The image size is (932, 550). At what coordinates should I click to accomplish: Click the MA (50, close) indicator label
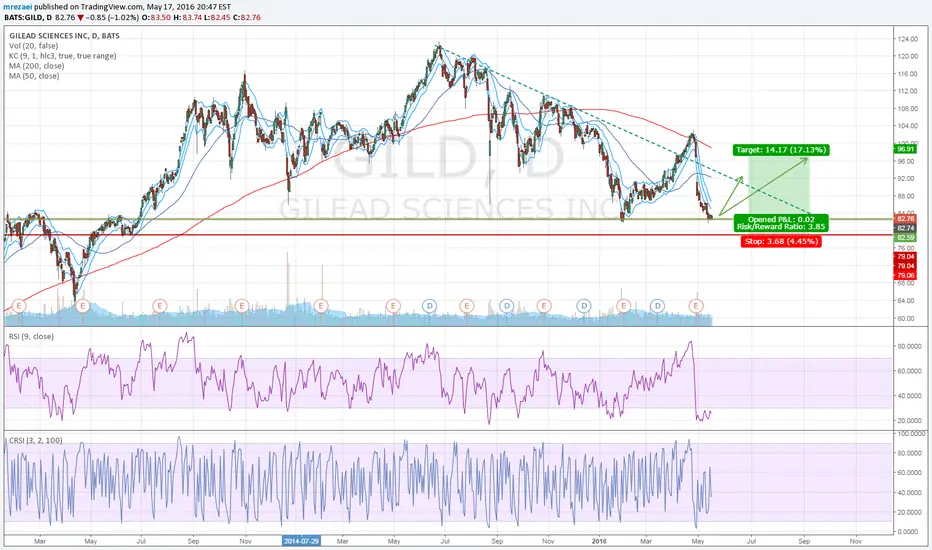pos(34,76)
